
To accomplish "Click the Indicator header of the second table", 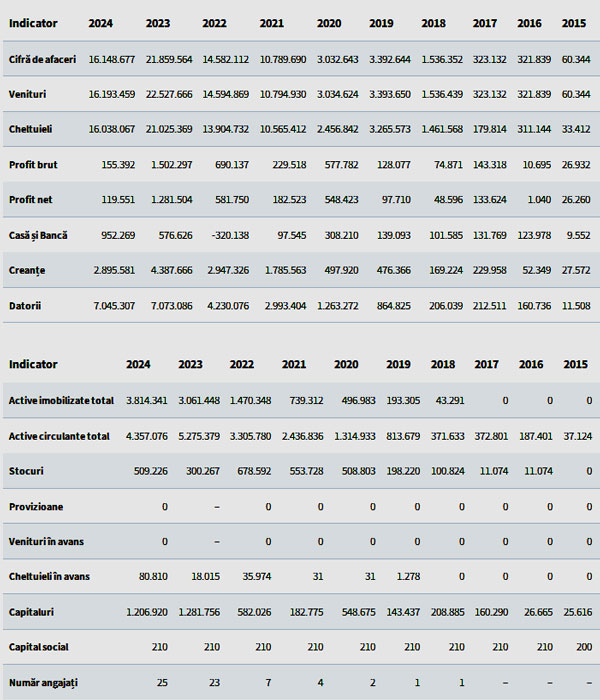I will 33,364.
